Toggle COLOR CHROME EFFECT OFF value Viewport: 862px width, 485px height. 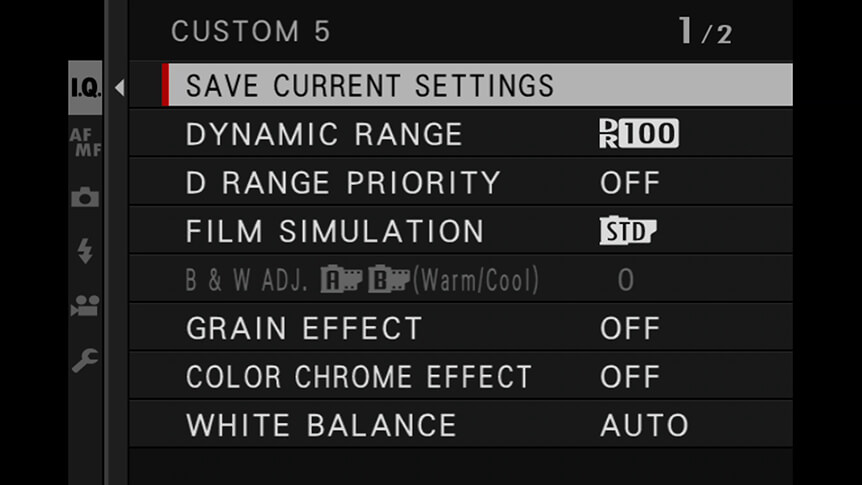(629, 377)
